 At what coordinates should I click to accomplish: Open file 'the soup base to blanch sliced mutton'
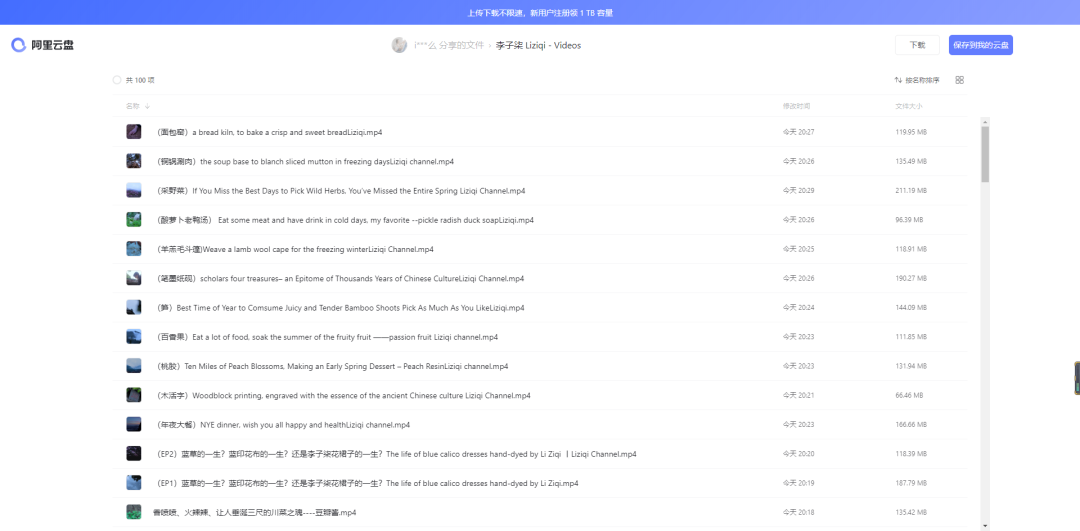point(304,161)
